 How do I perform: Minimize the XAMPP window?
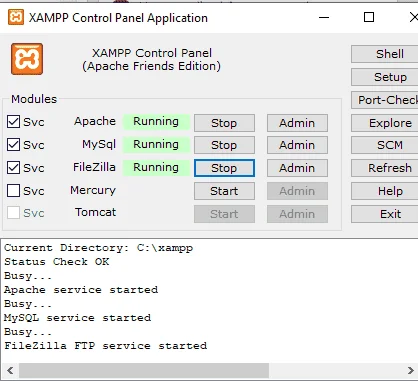tap(324, 17)
